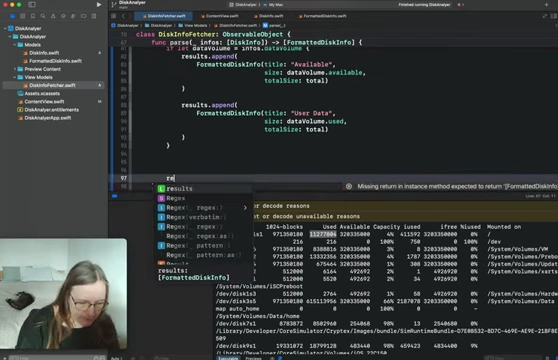Click the blue breakpoint indicator below editor
This screenshot has height=360, width=558.
click(115, 196)
